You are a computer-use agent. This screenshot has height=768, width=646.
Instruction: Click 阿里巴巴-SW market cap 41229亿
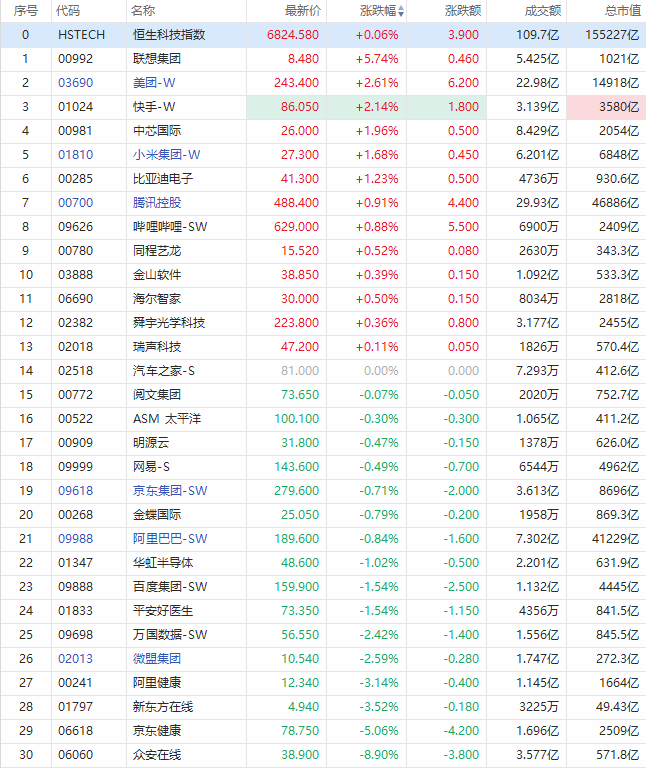616,539
